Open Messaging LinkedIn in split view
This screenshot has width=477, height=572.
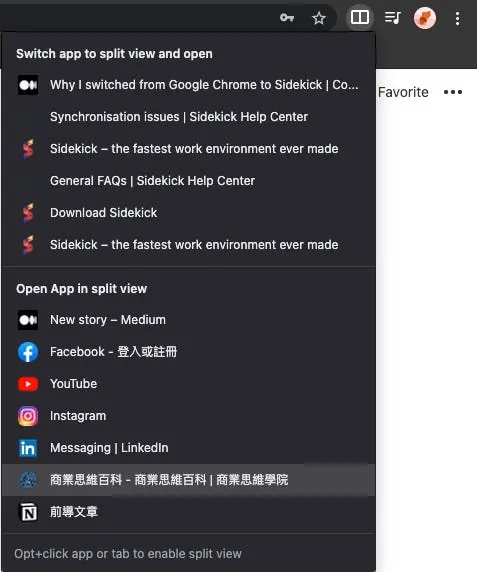[x=189, y=448]
